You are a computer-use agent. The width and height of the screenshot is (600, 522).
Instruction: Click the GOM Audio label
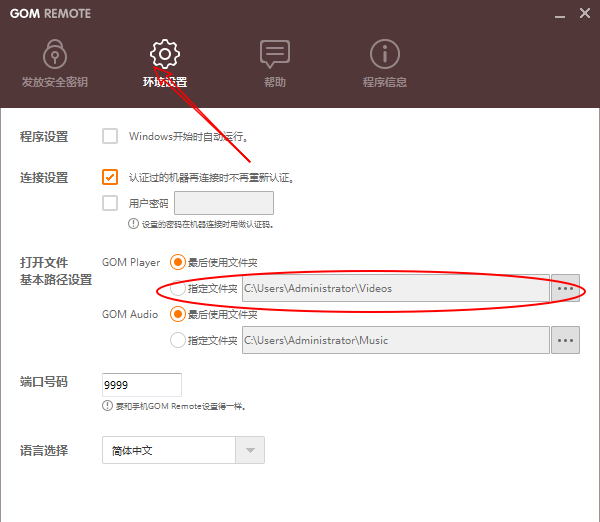tap(130, 314)
